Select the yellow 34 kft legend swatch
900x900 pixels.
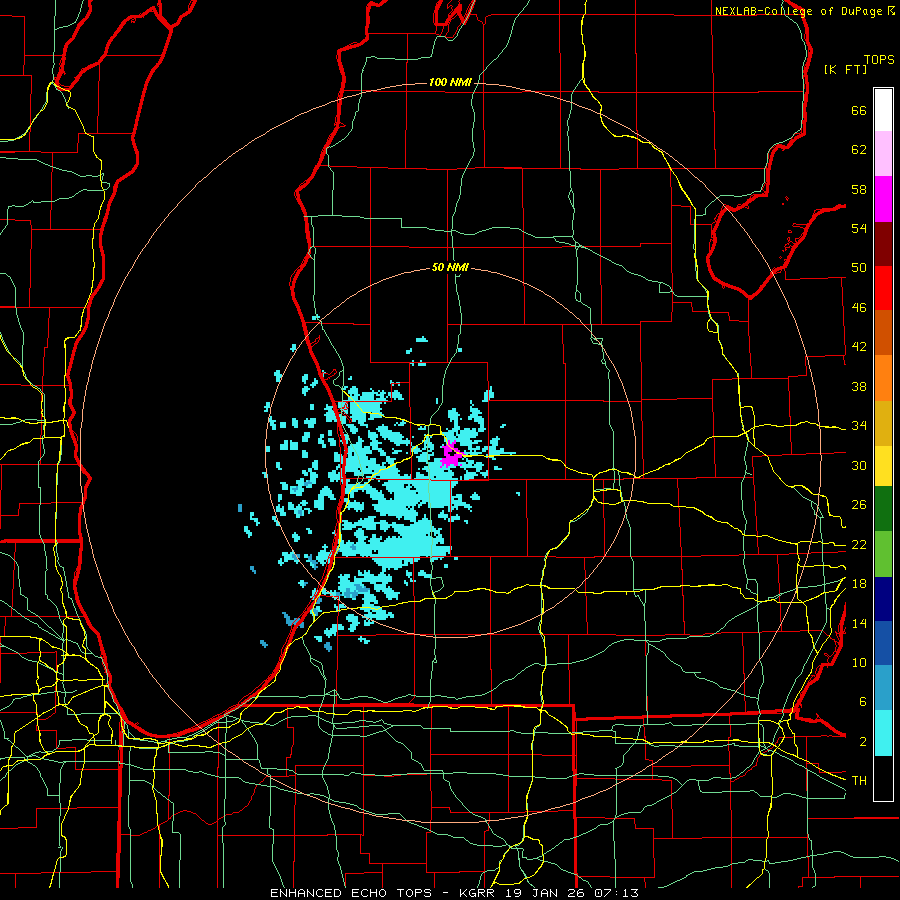[x=883, y=466]
